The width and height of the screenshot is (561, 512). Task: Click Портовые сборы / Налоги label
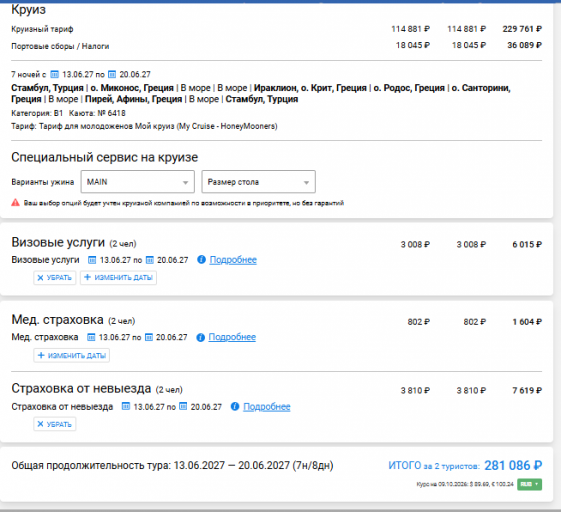[x=60, y=46]
